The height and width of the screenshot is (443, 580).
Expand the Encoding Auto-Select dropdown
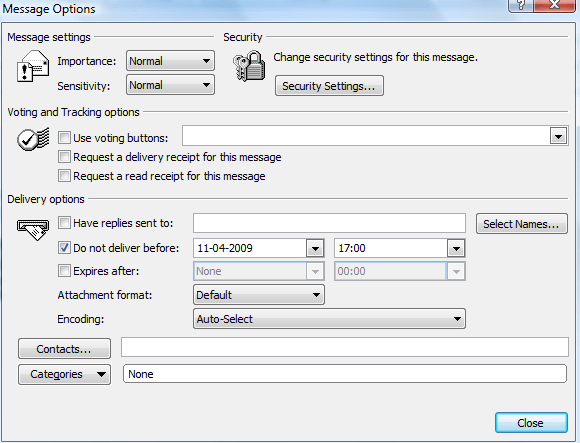(x=329, y=319)
